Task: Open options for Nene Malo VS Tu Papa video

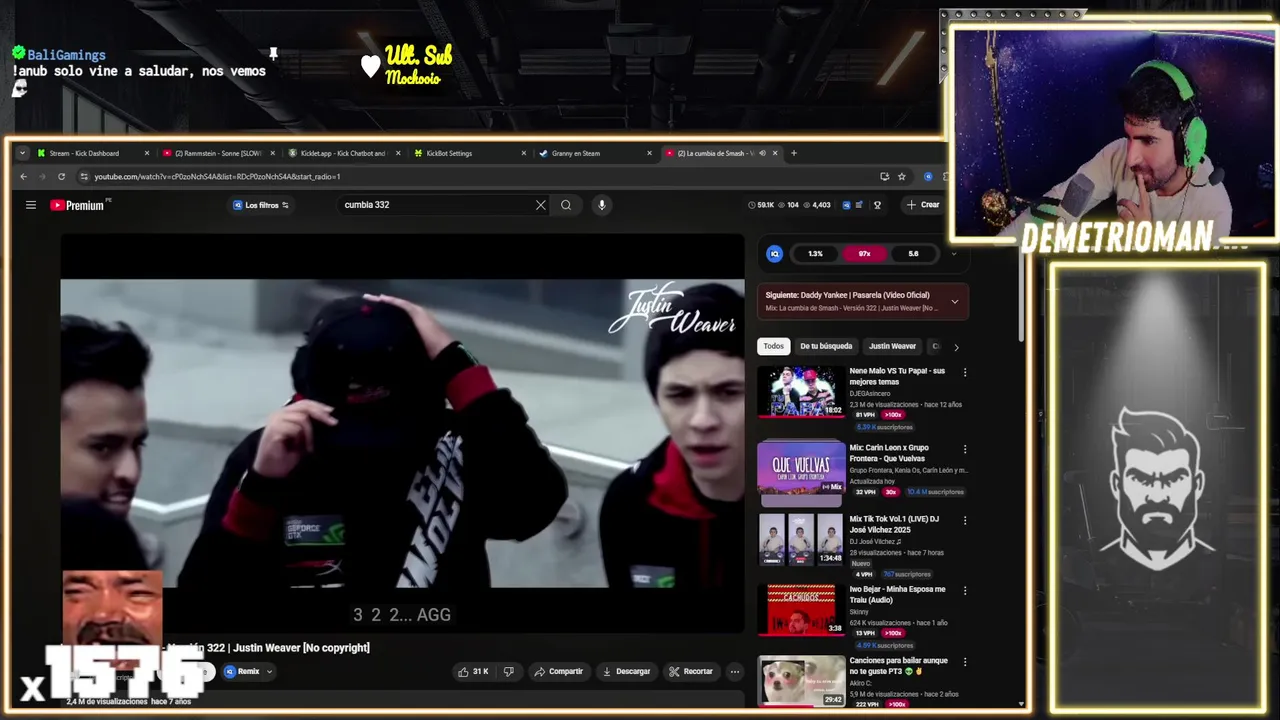Action: [965, 372]
